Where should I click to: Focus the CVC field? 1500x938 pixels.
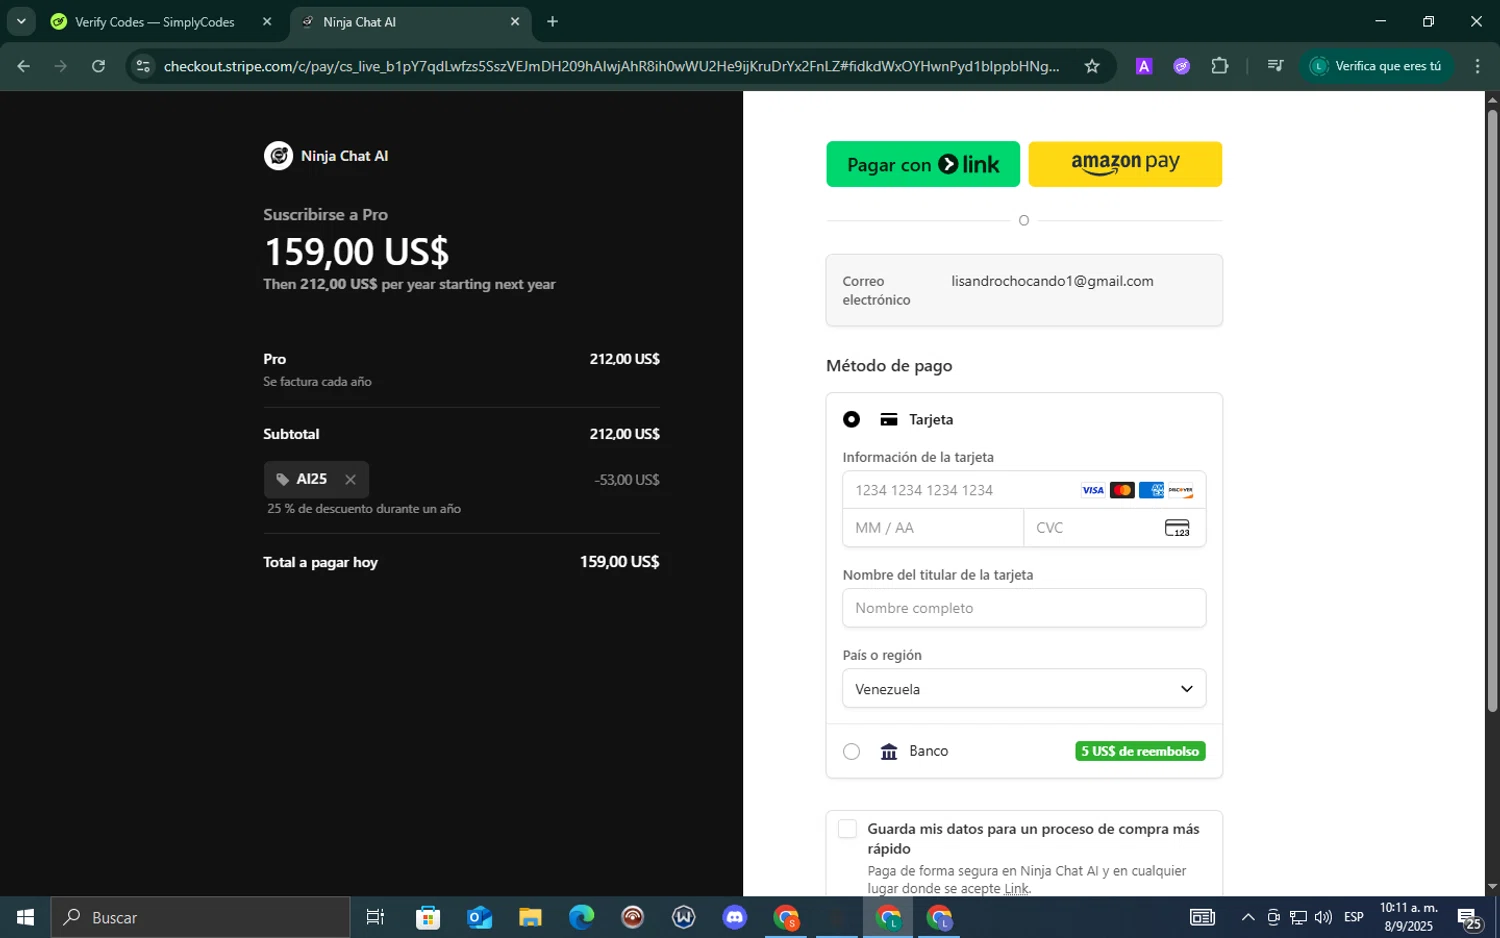pos(1115,528)
